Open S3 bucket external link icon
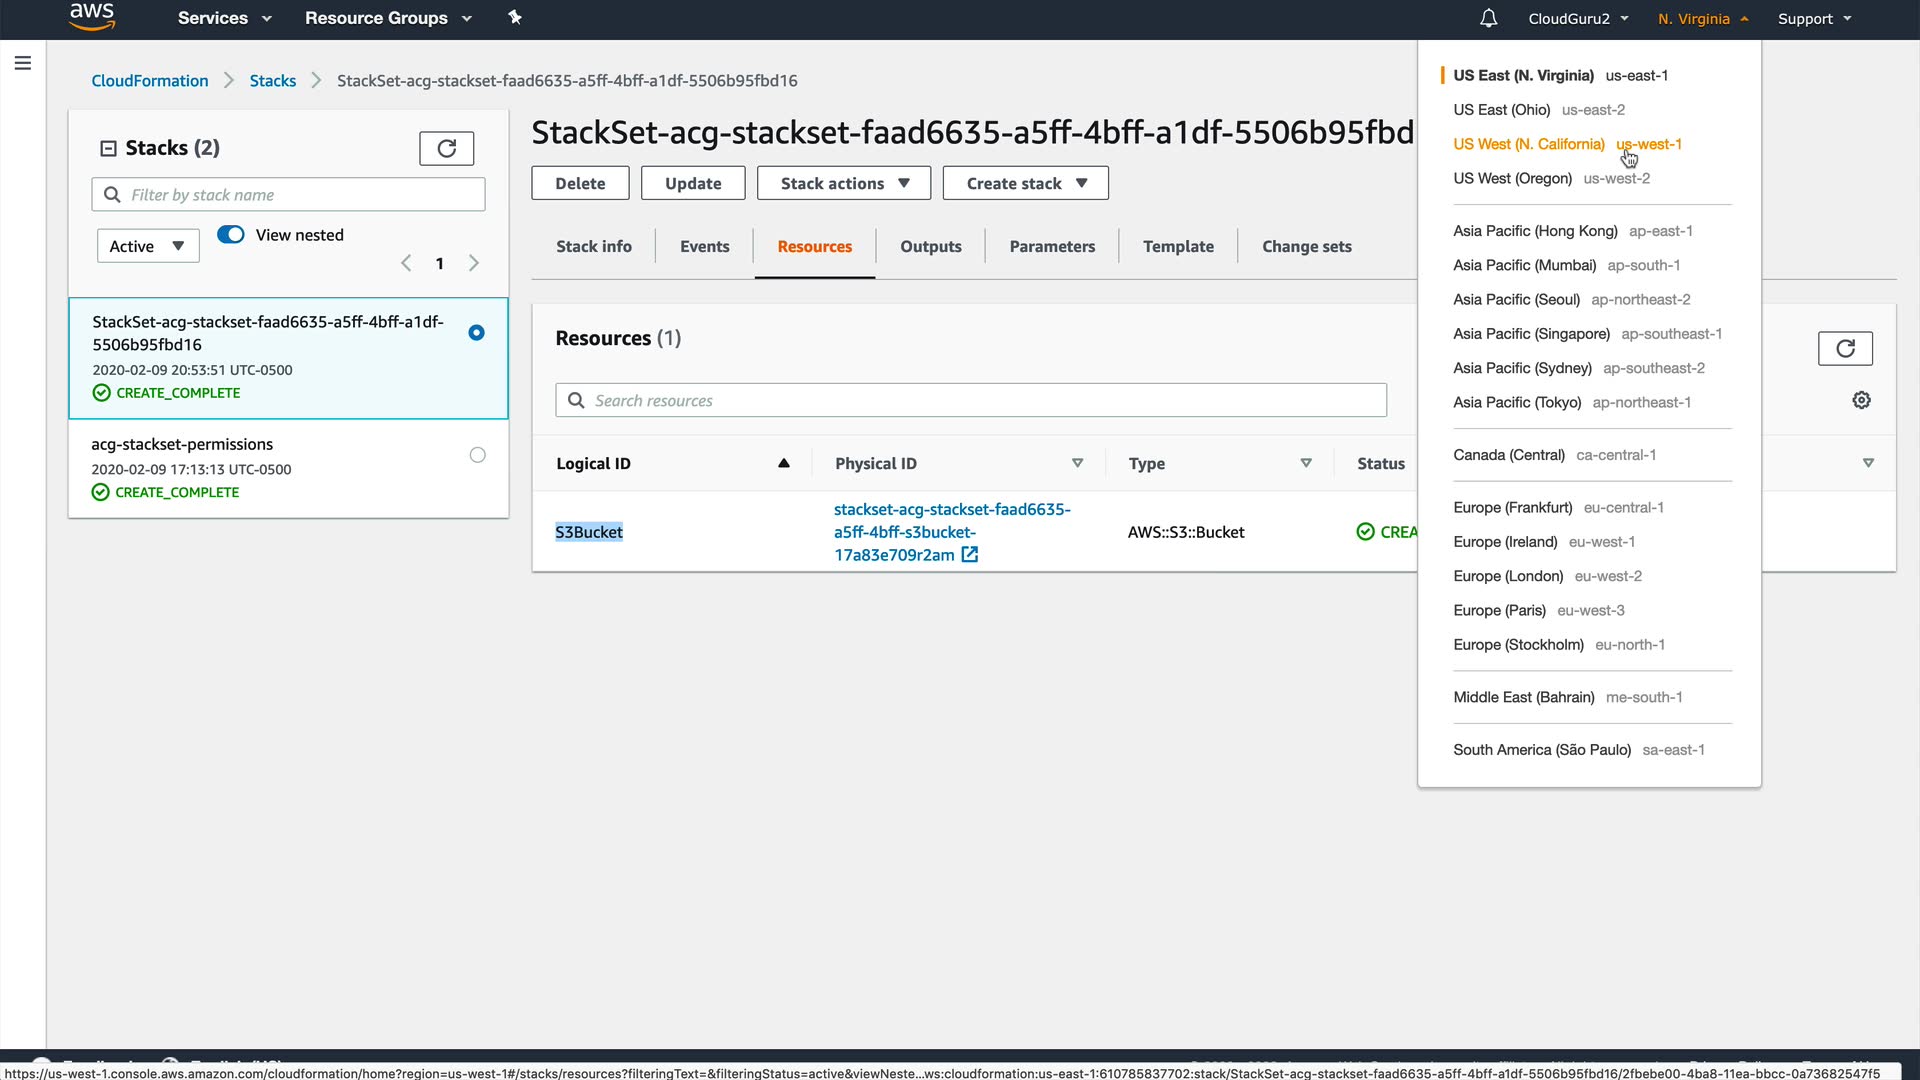This screenshot has width=1920, height=1080. click(969, 555)
